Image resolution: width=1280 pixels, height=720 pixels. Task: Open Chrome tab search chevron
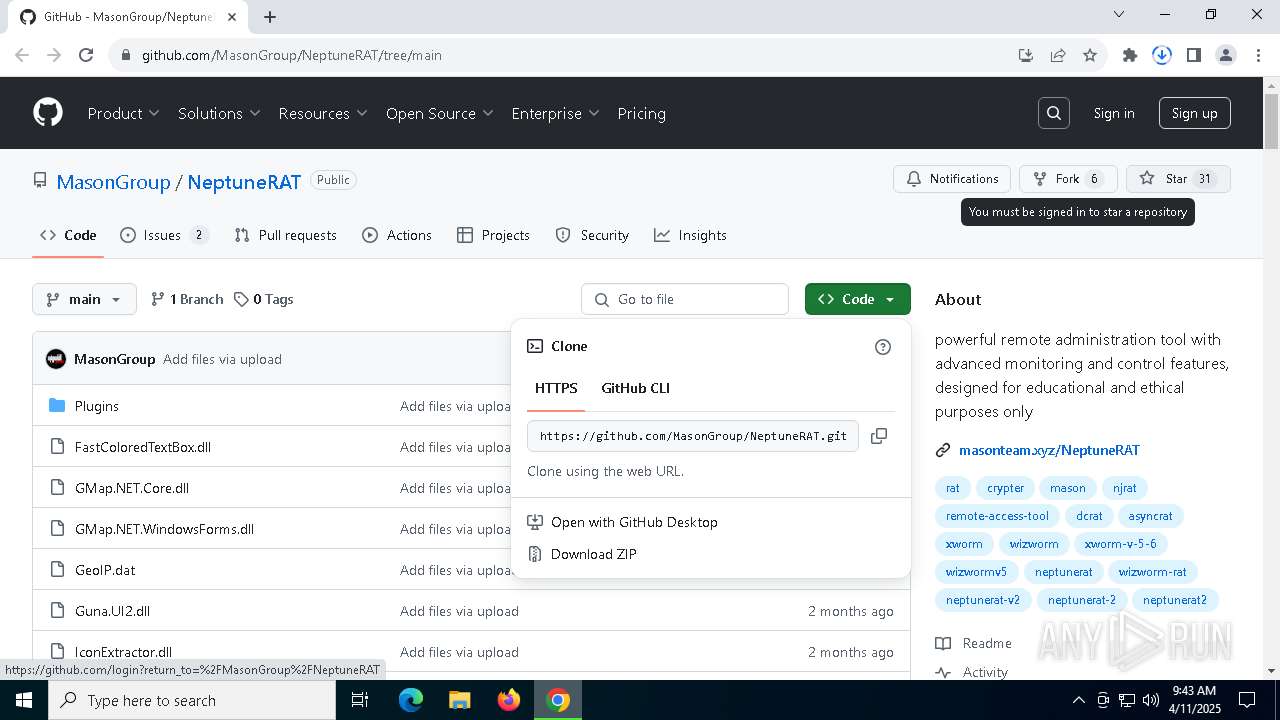[x=1120, y=15]
